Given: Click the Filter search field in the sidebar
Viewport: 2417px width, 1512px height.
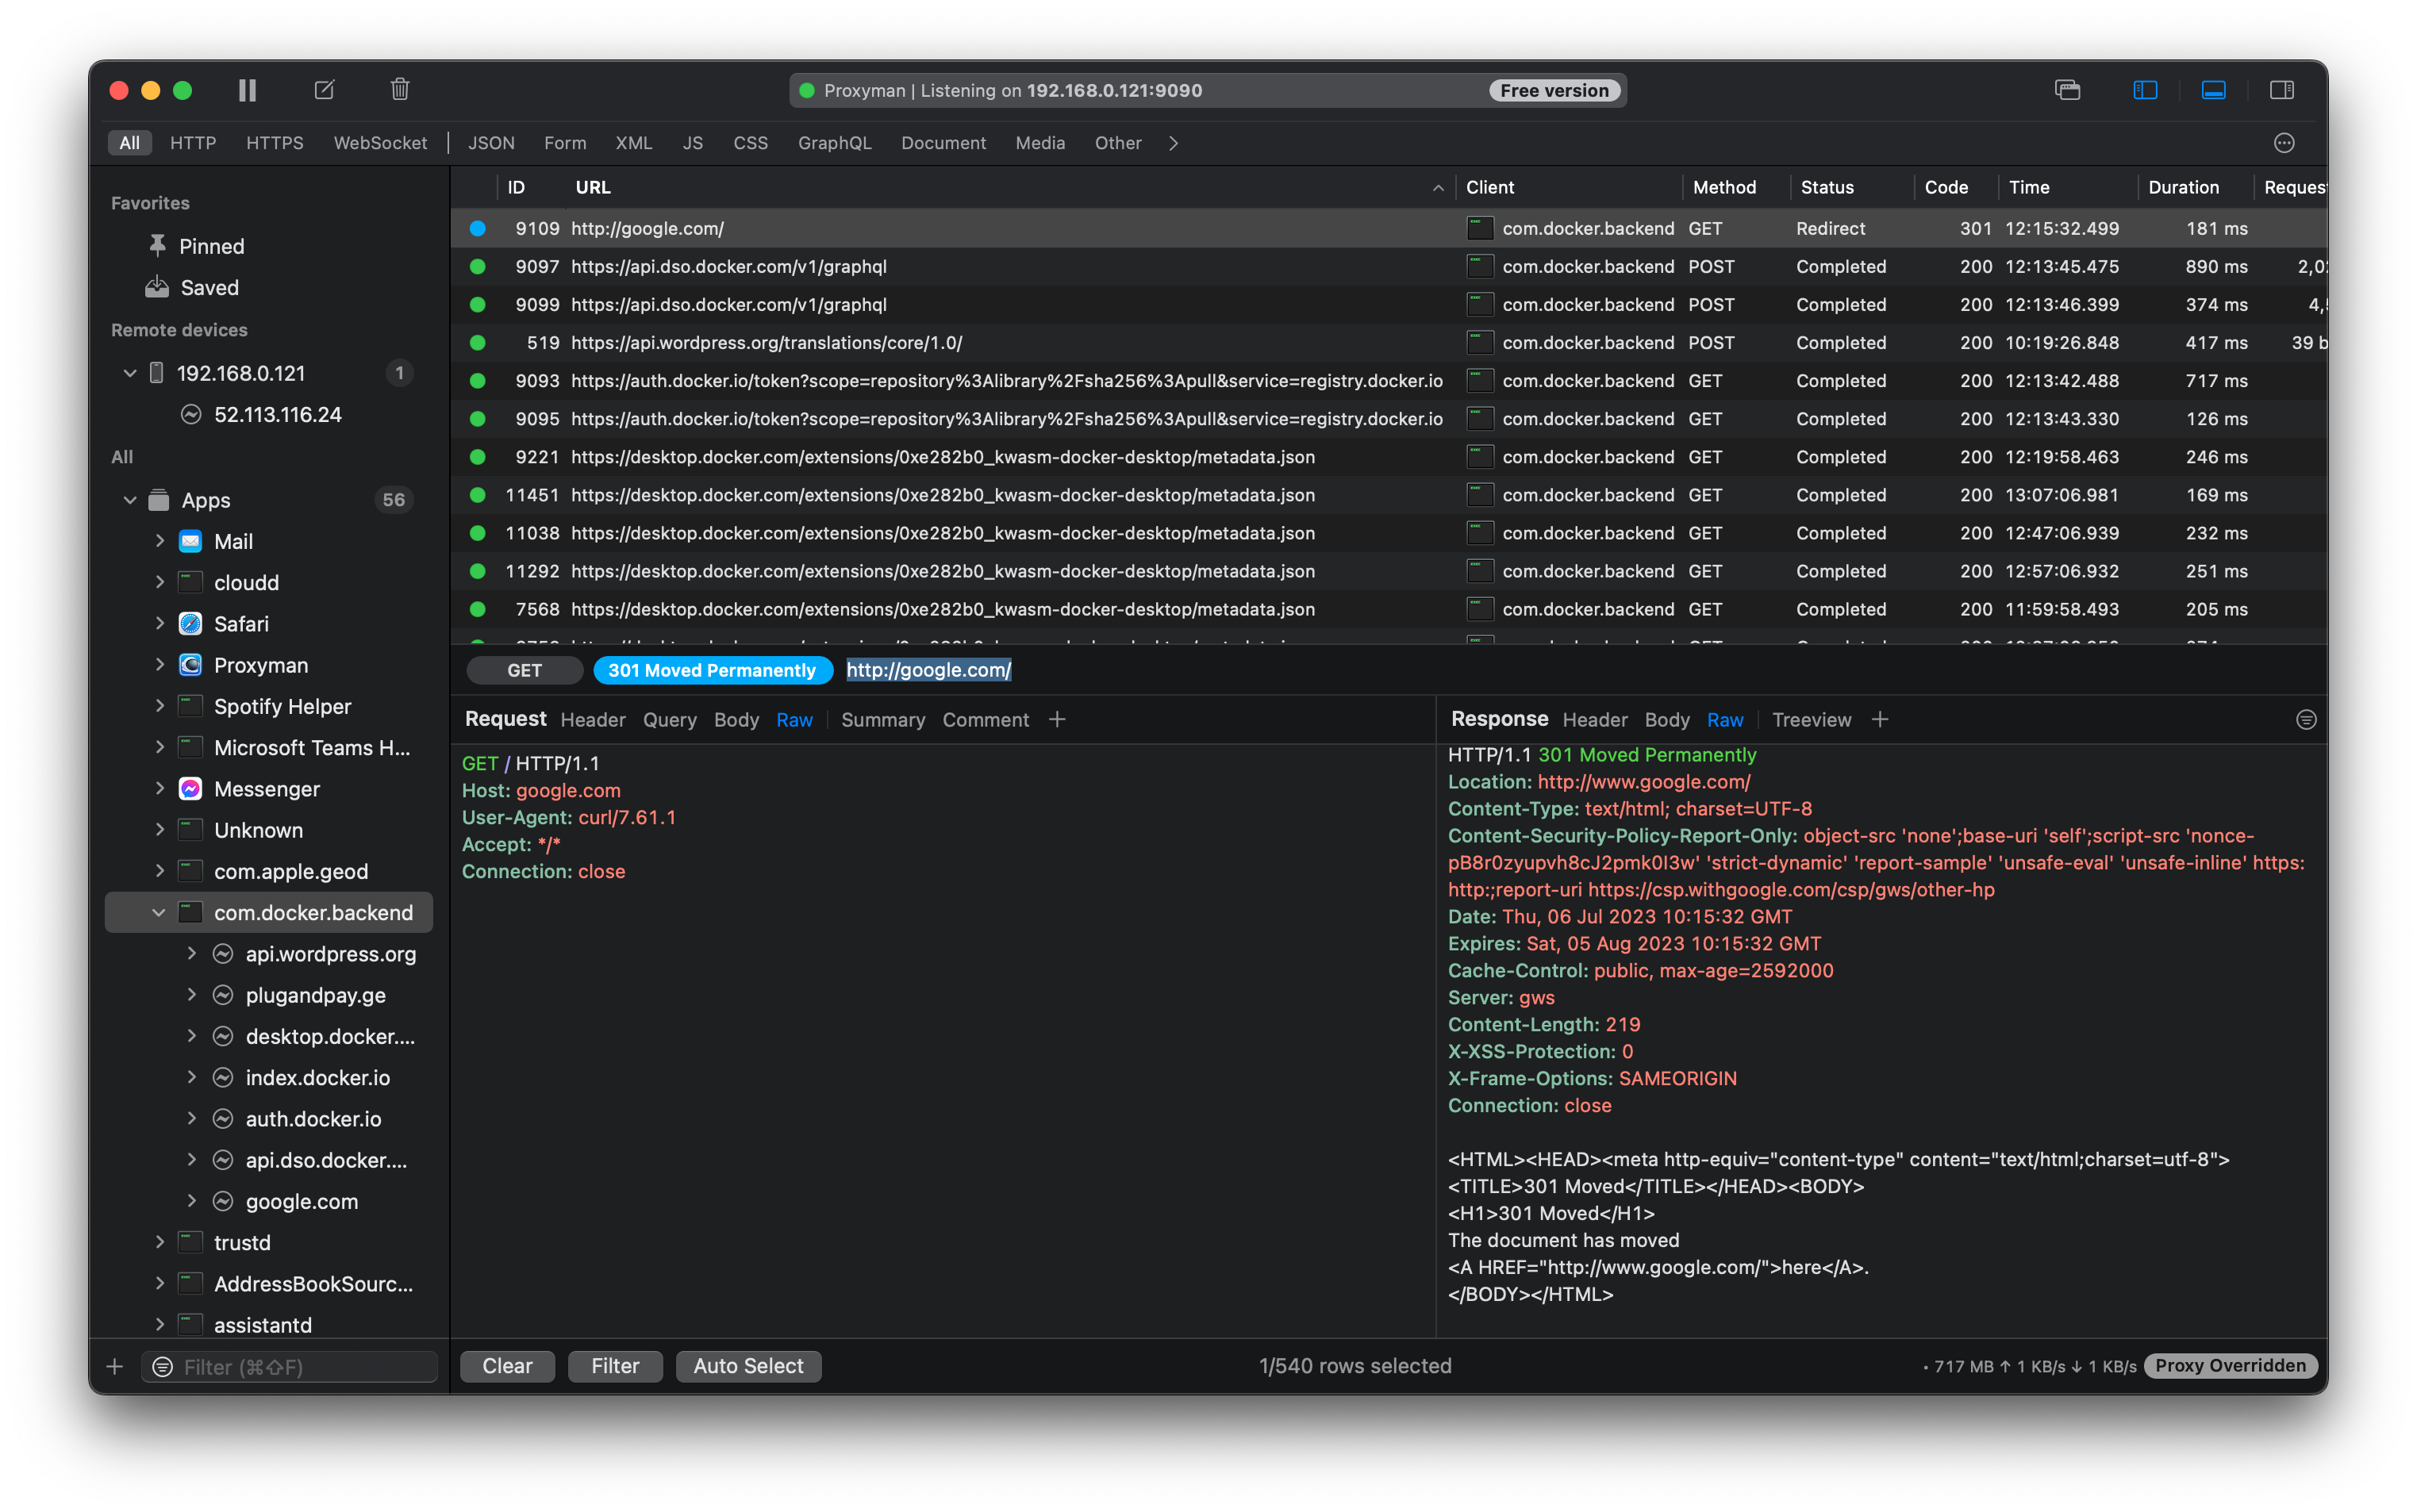Looking at the screenshot, I should [288, 1366].
